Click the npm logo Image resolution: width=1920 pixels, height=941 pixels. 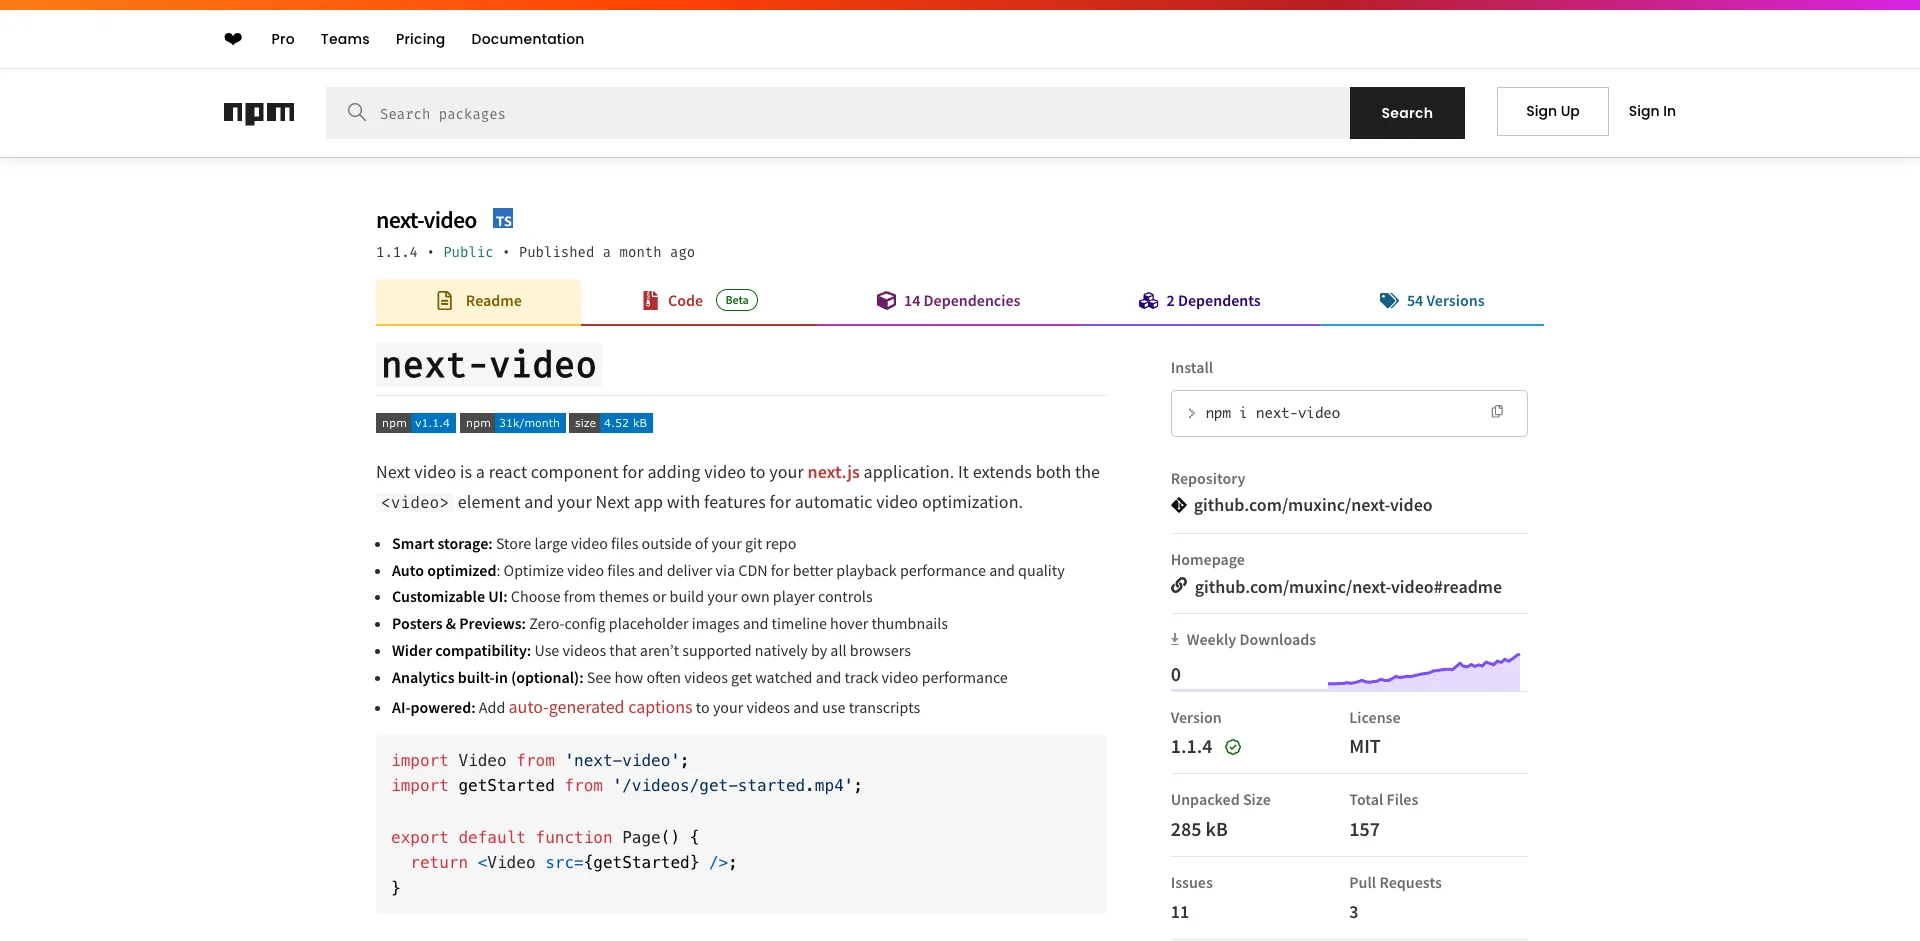259,113
